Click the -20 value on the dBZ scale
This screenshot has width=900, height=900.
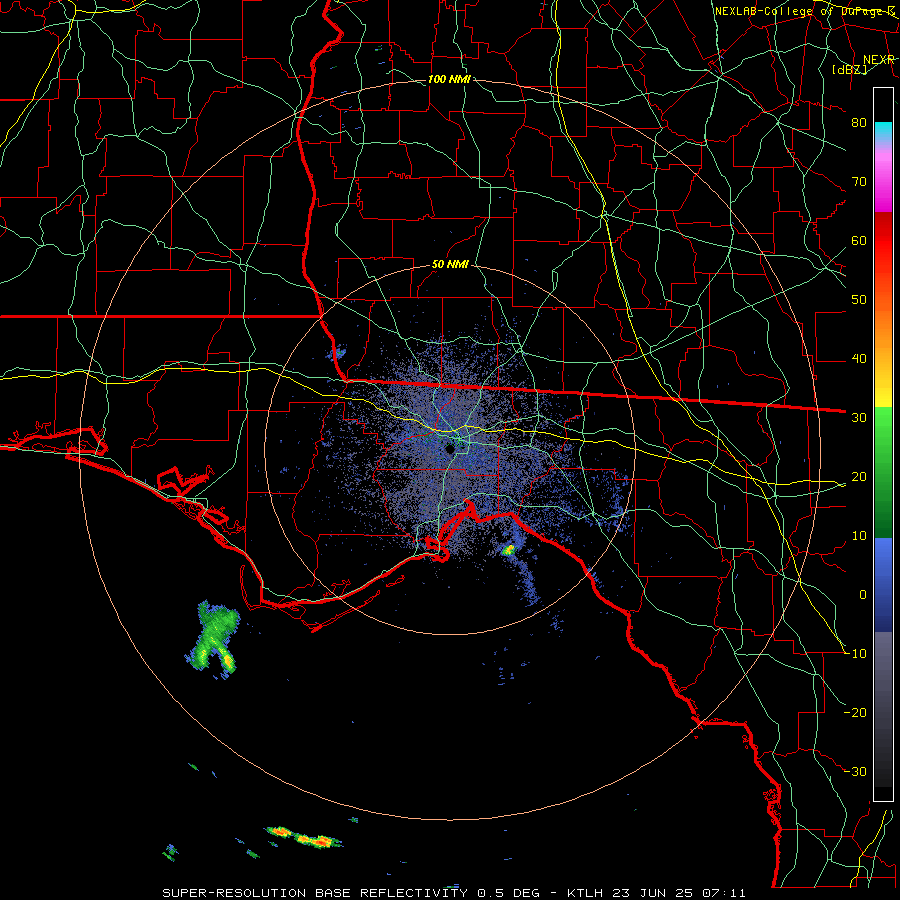(856, 713)
